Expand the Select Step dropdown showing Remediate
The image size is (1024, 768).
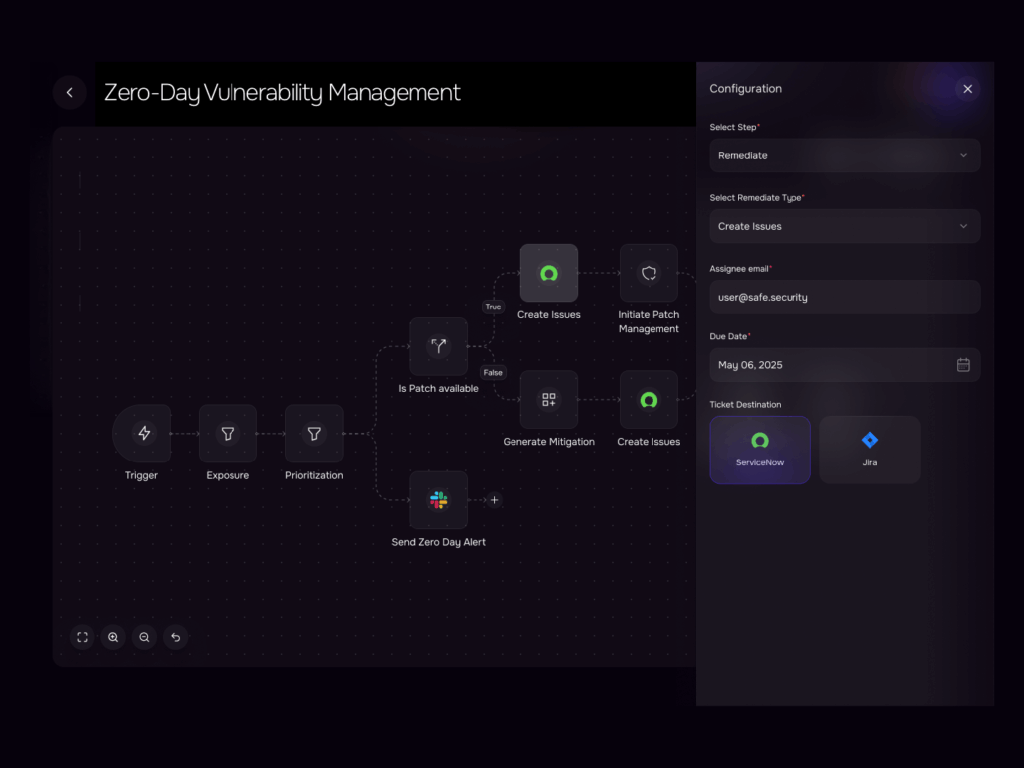(x=844, y=155)
